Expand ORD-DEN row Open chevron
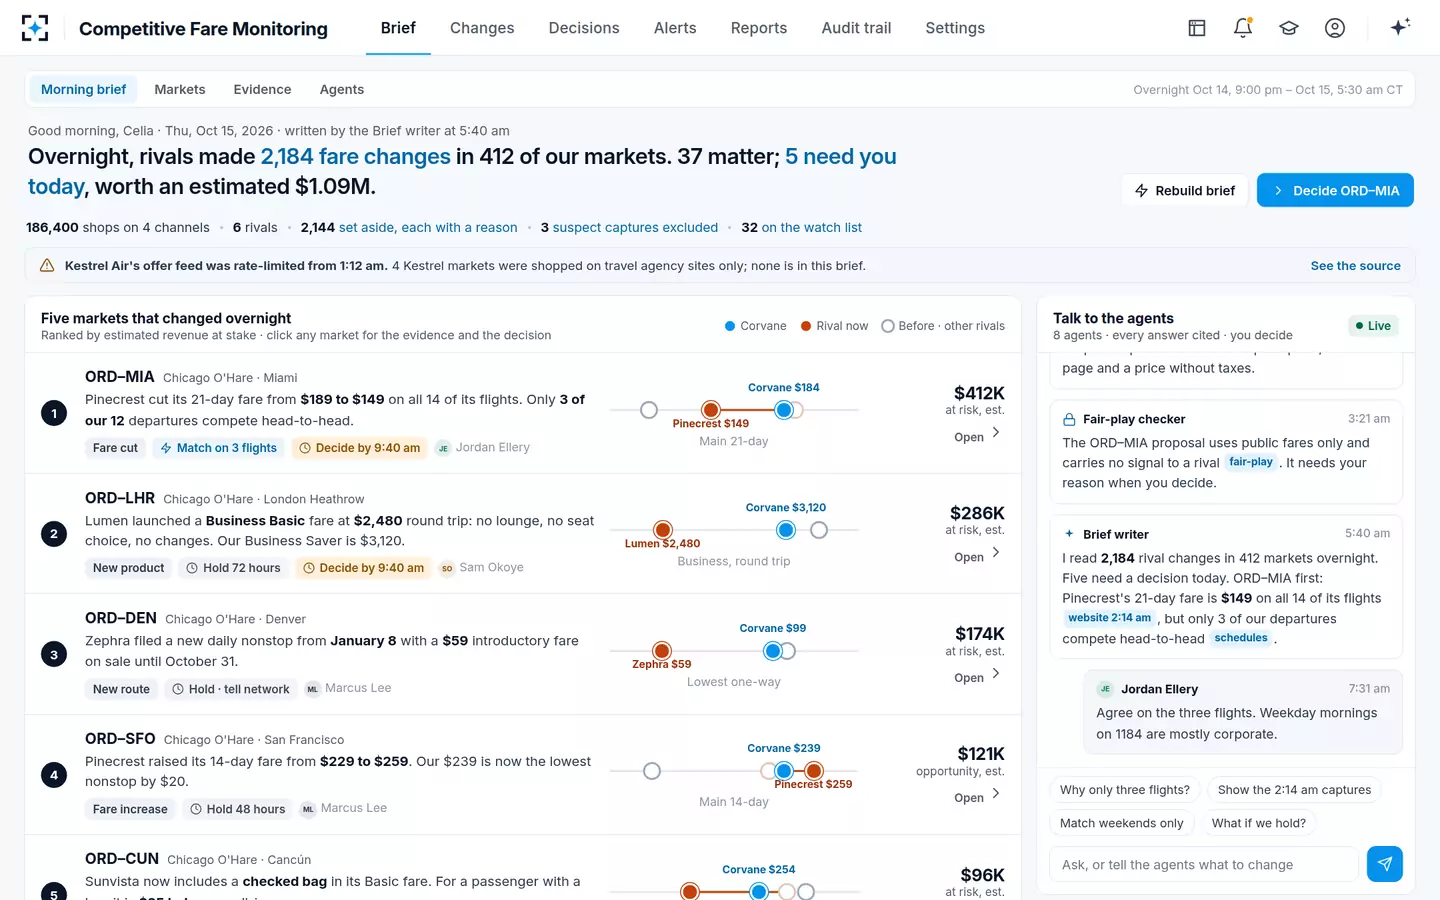The width and height of the screenshot is (1440, 900). click(995, 674)
